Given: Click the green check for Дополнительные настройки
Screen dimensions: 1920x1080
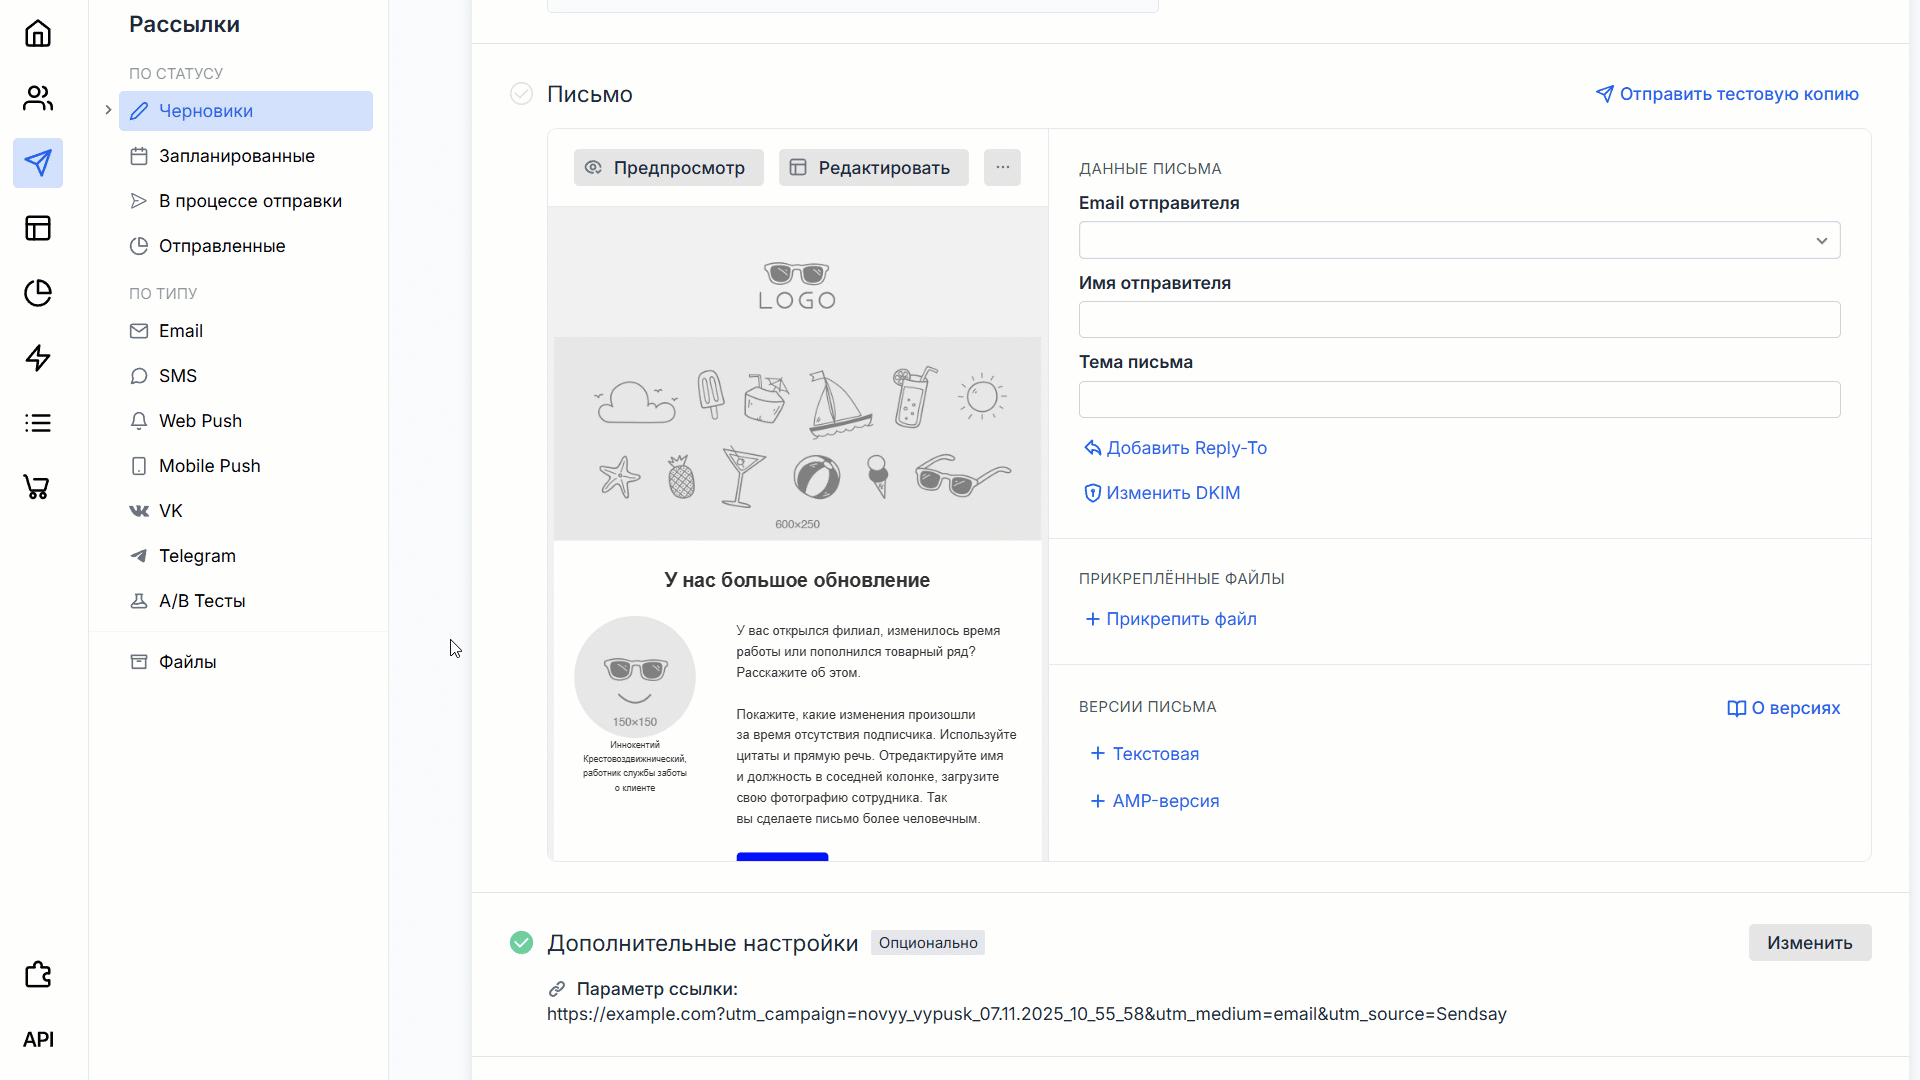Looking at the screenshot, I should [x=521, y=943].
